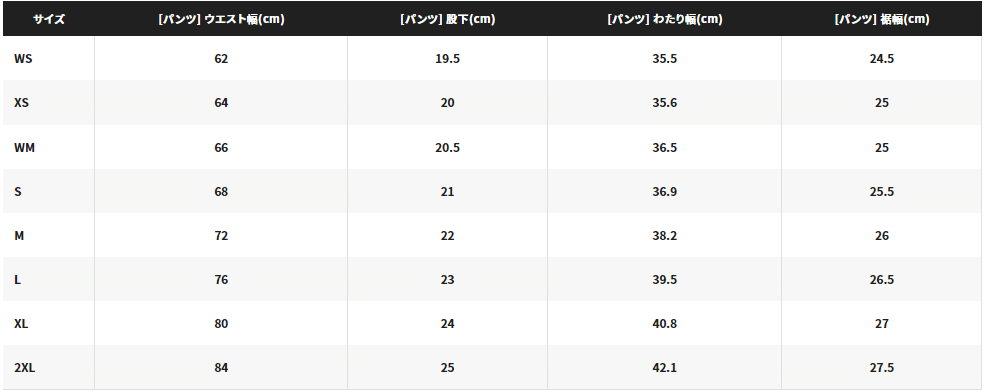Click the 裾幅(cm) column header
The image size is (985, 392).
coord(882,19)
